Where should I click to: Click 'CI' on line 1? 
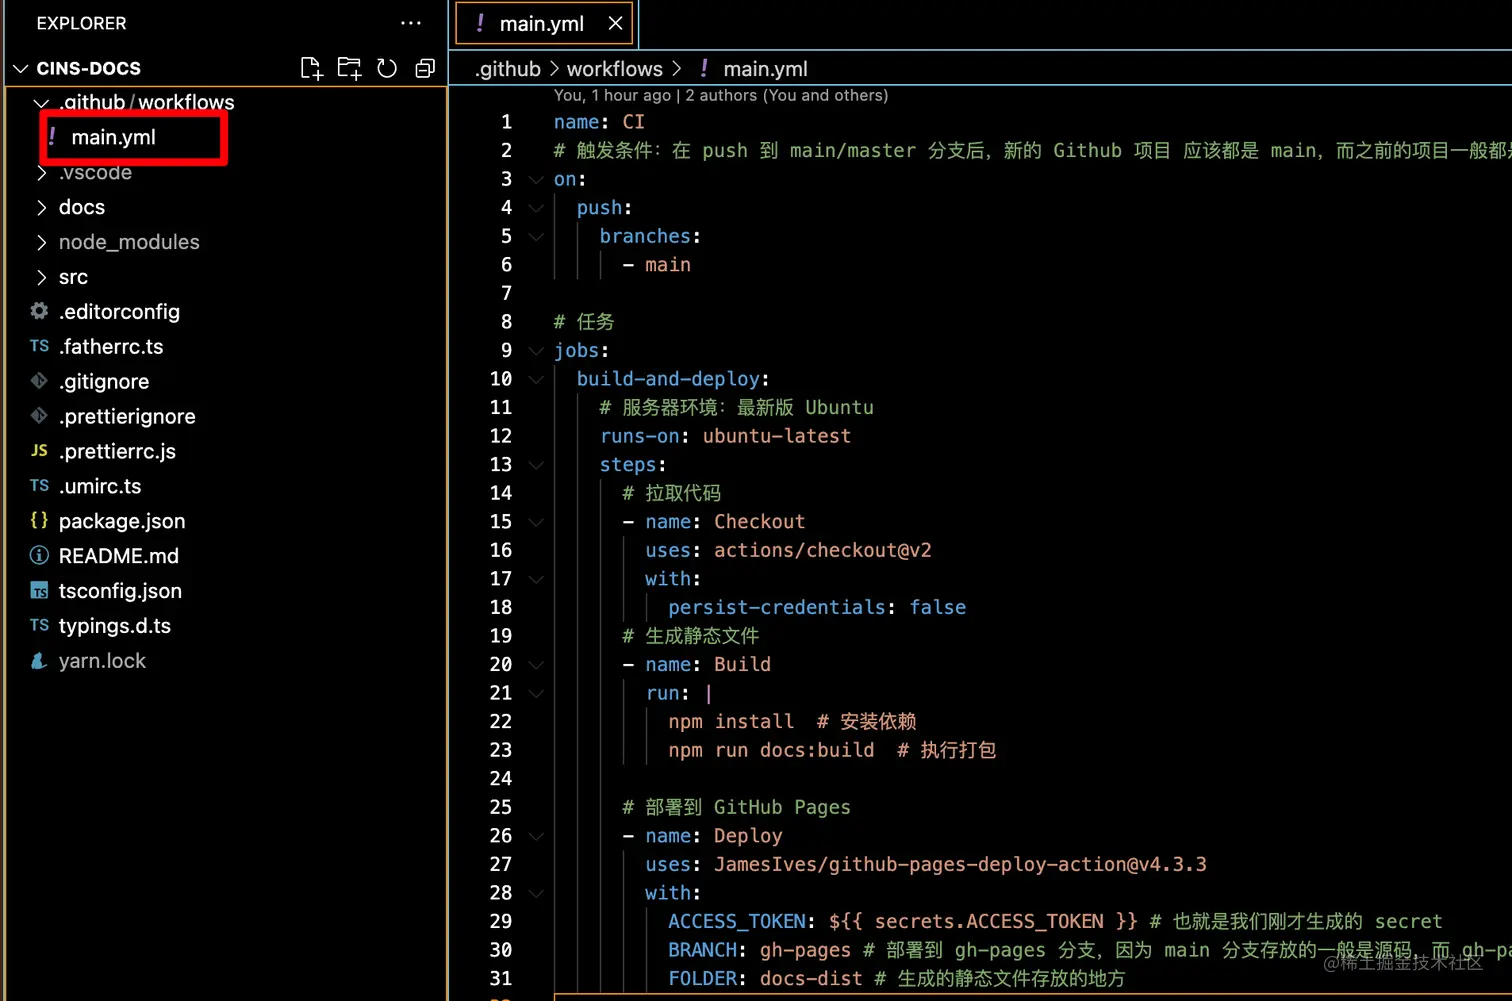tap(634, 122)
